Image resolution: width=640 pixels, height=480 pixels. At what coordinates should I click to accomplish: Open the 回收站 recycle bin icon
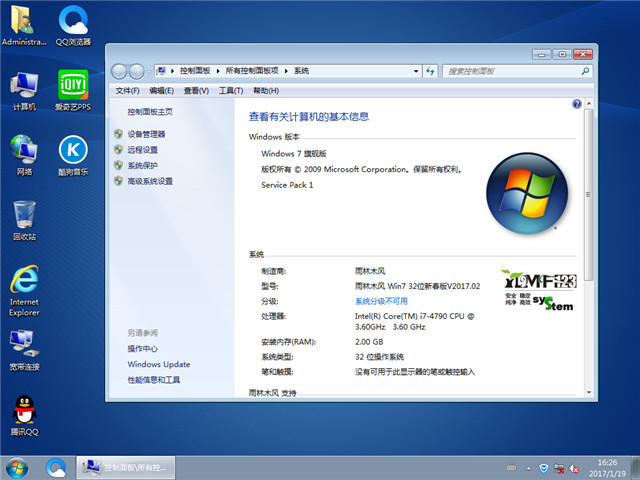click(24, 220)
